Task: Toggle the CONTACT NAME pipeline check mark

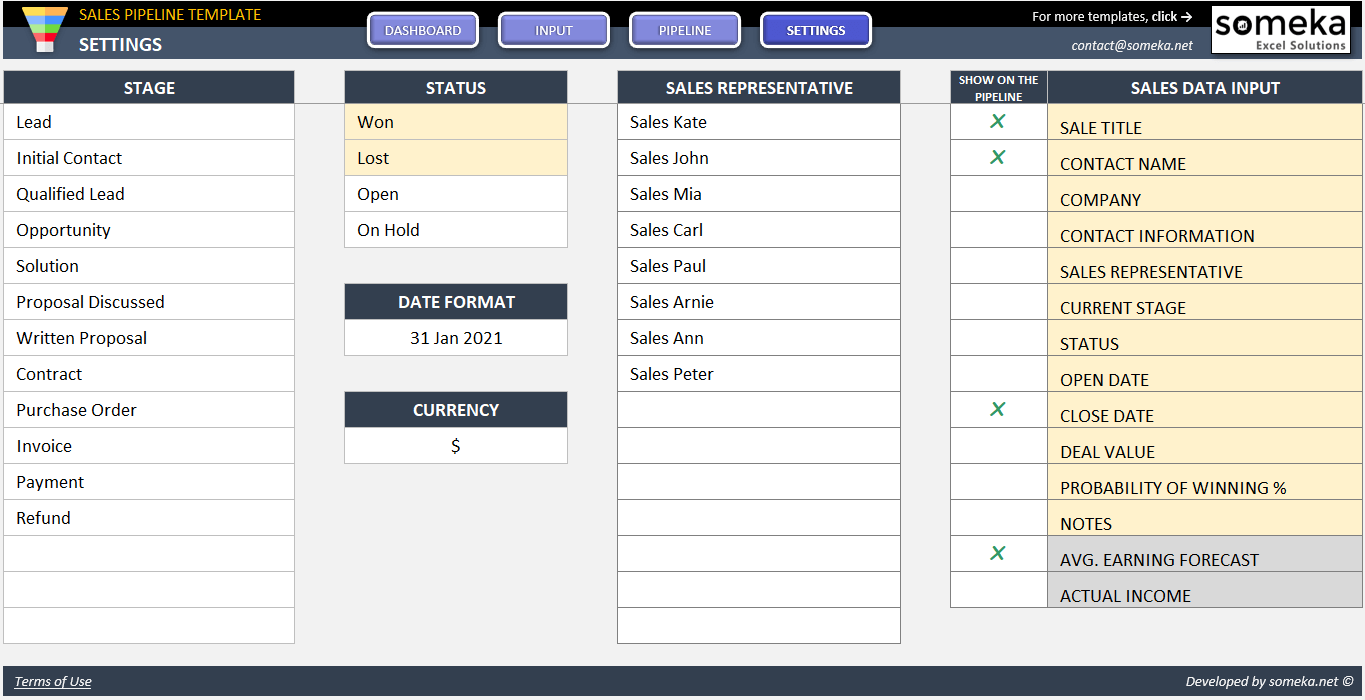Action: 998,158
